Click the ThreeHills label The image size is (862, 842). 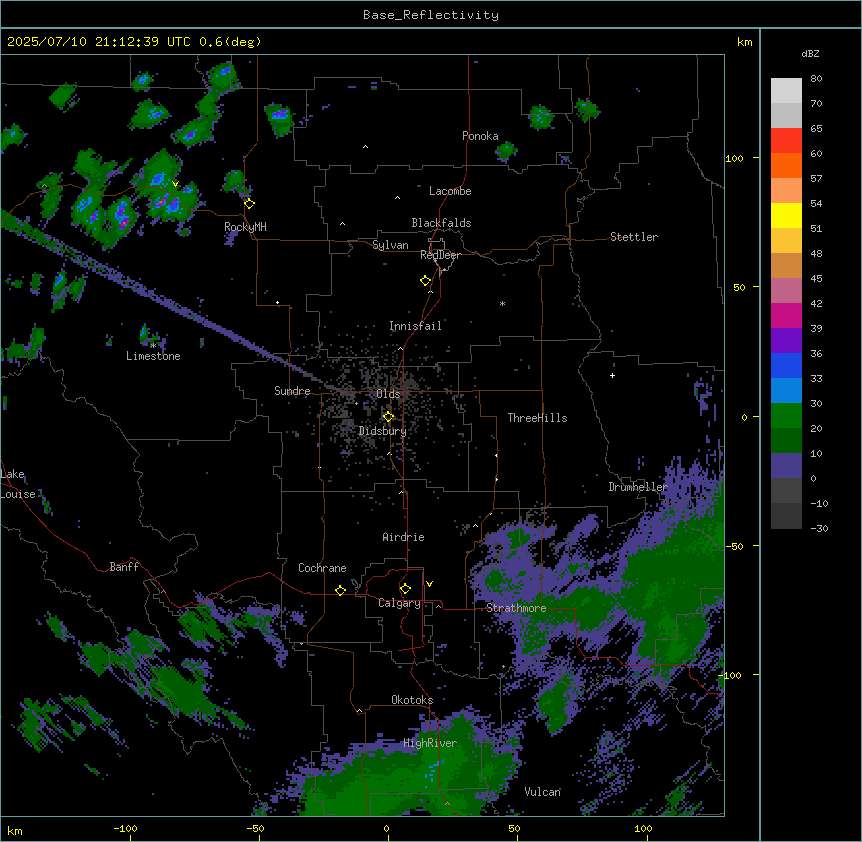537,418
